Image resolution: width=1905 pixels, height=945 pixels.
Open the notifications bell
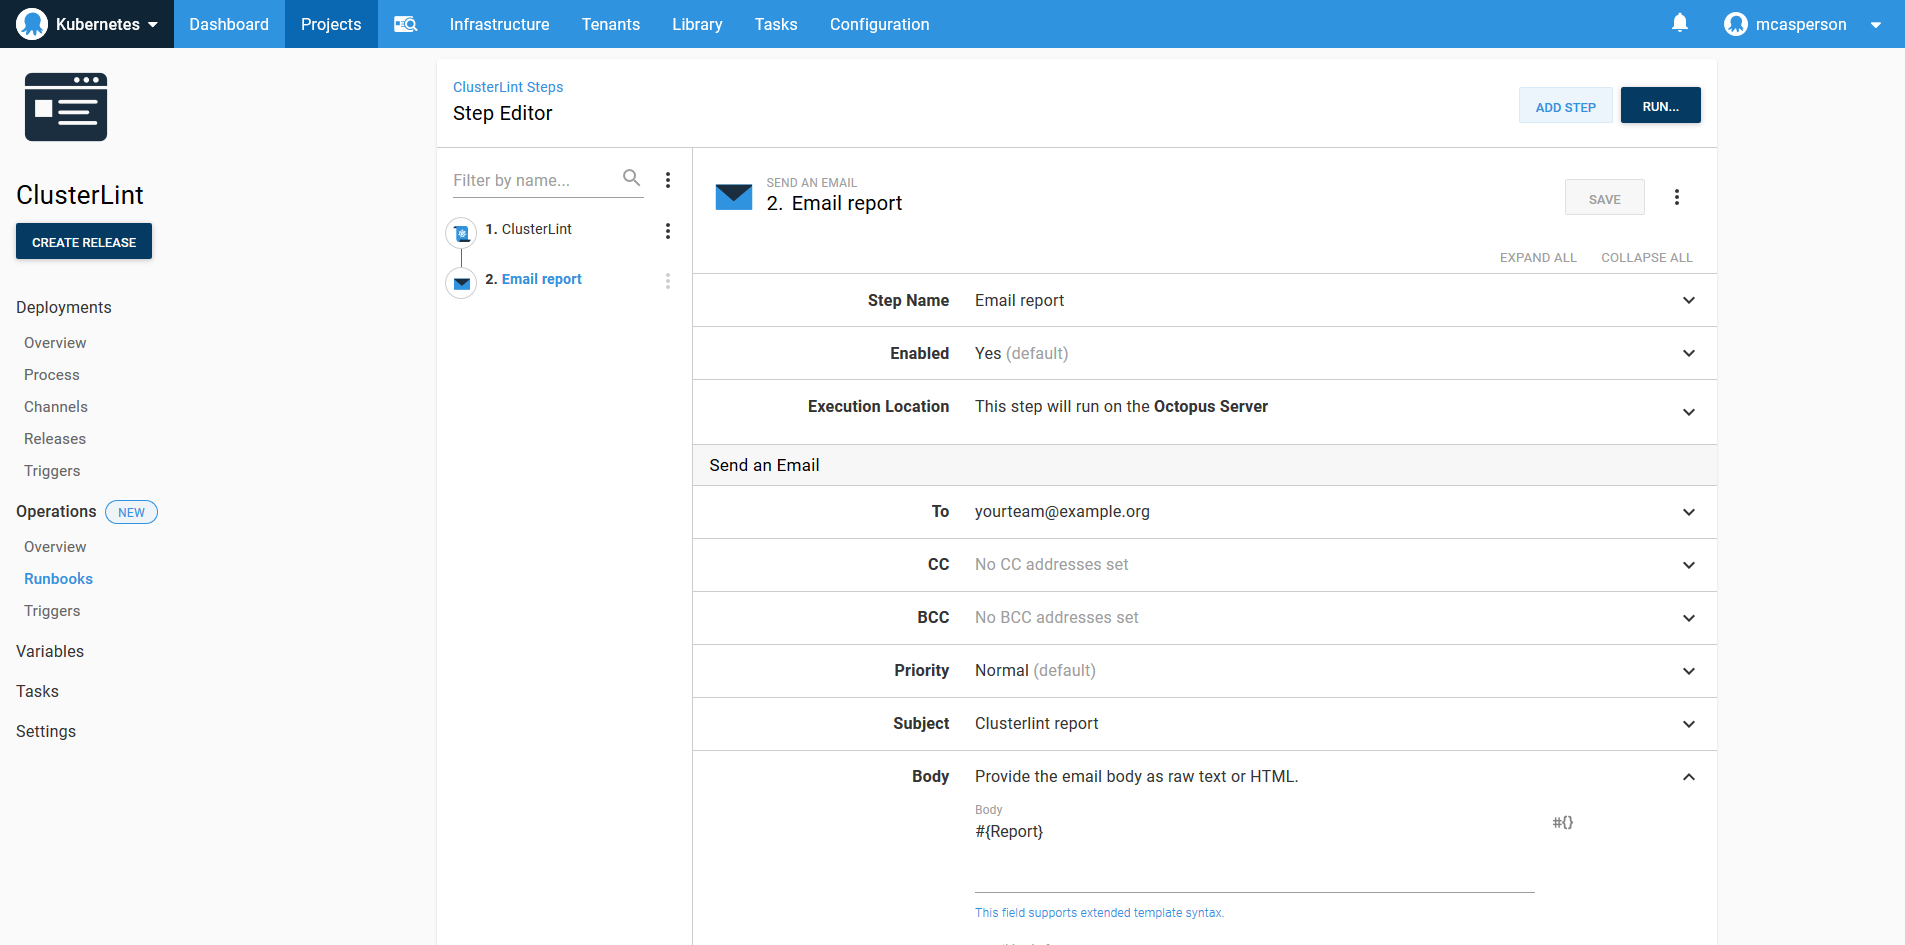[1678, 23]
